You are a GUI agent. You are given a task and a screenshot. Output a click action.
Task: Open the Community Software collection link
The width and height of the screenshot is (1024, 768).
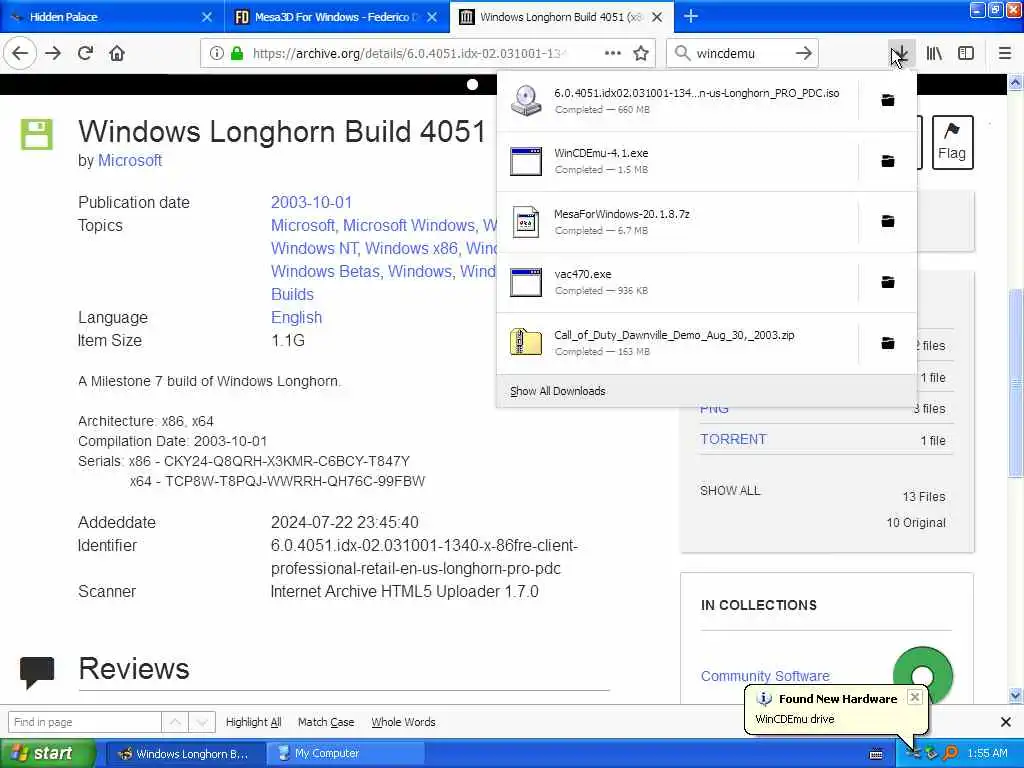(x=765, y=676)
